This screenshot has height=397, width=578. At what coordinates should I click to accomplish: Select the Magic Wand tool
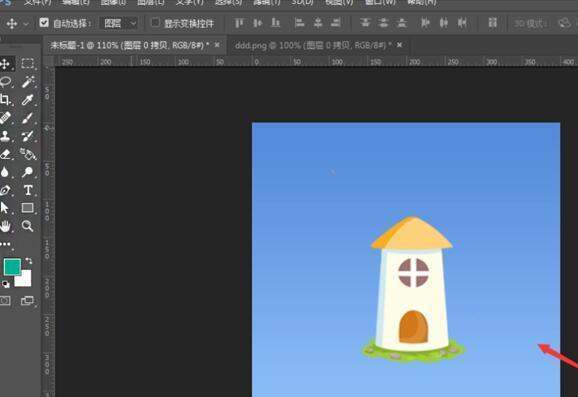click(x=28, y=82)
